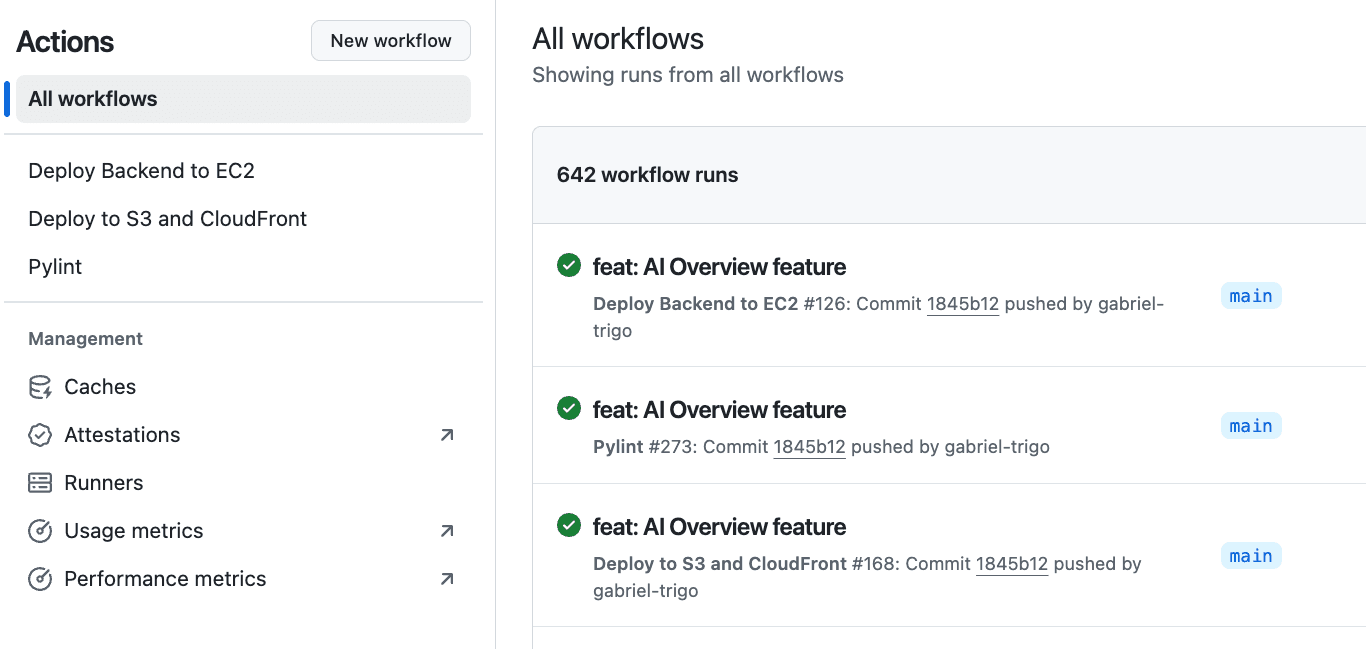Click the Usage metrics gauge icon
This screenshot has height=649, width=1366.
[40, 531]
